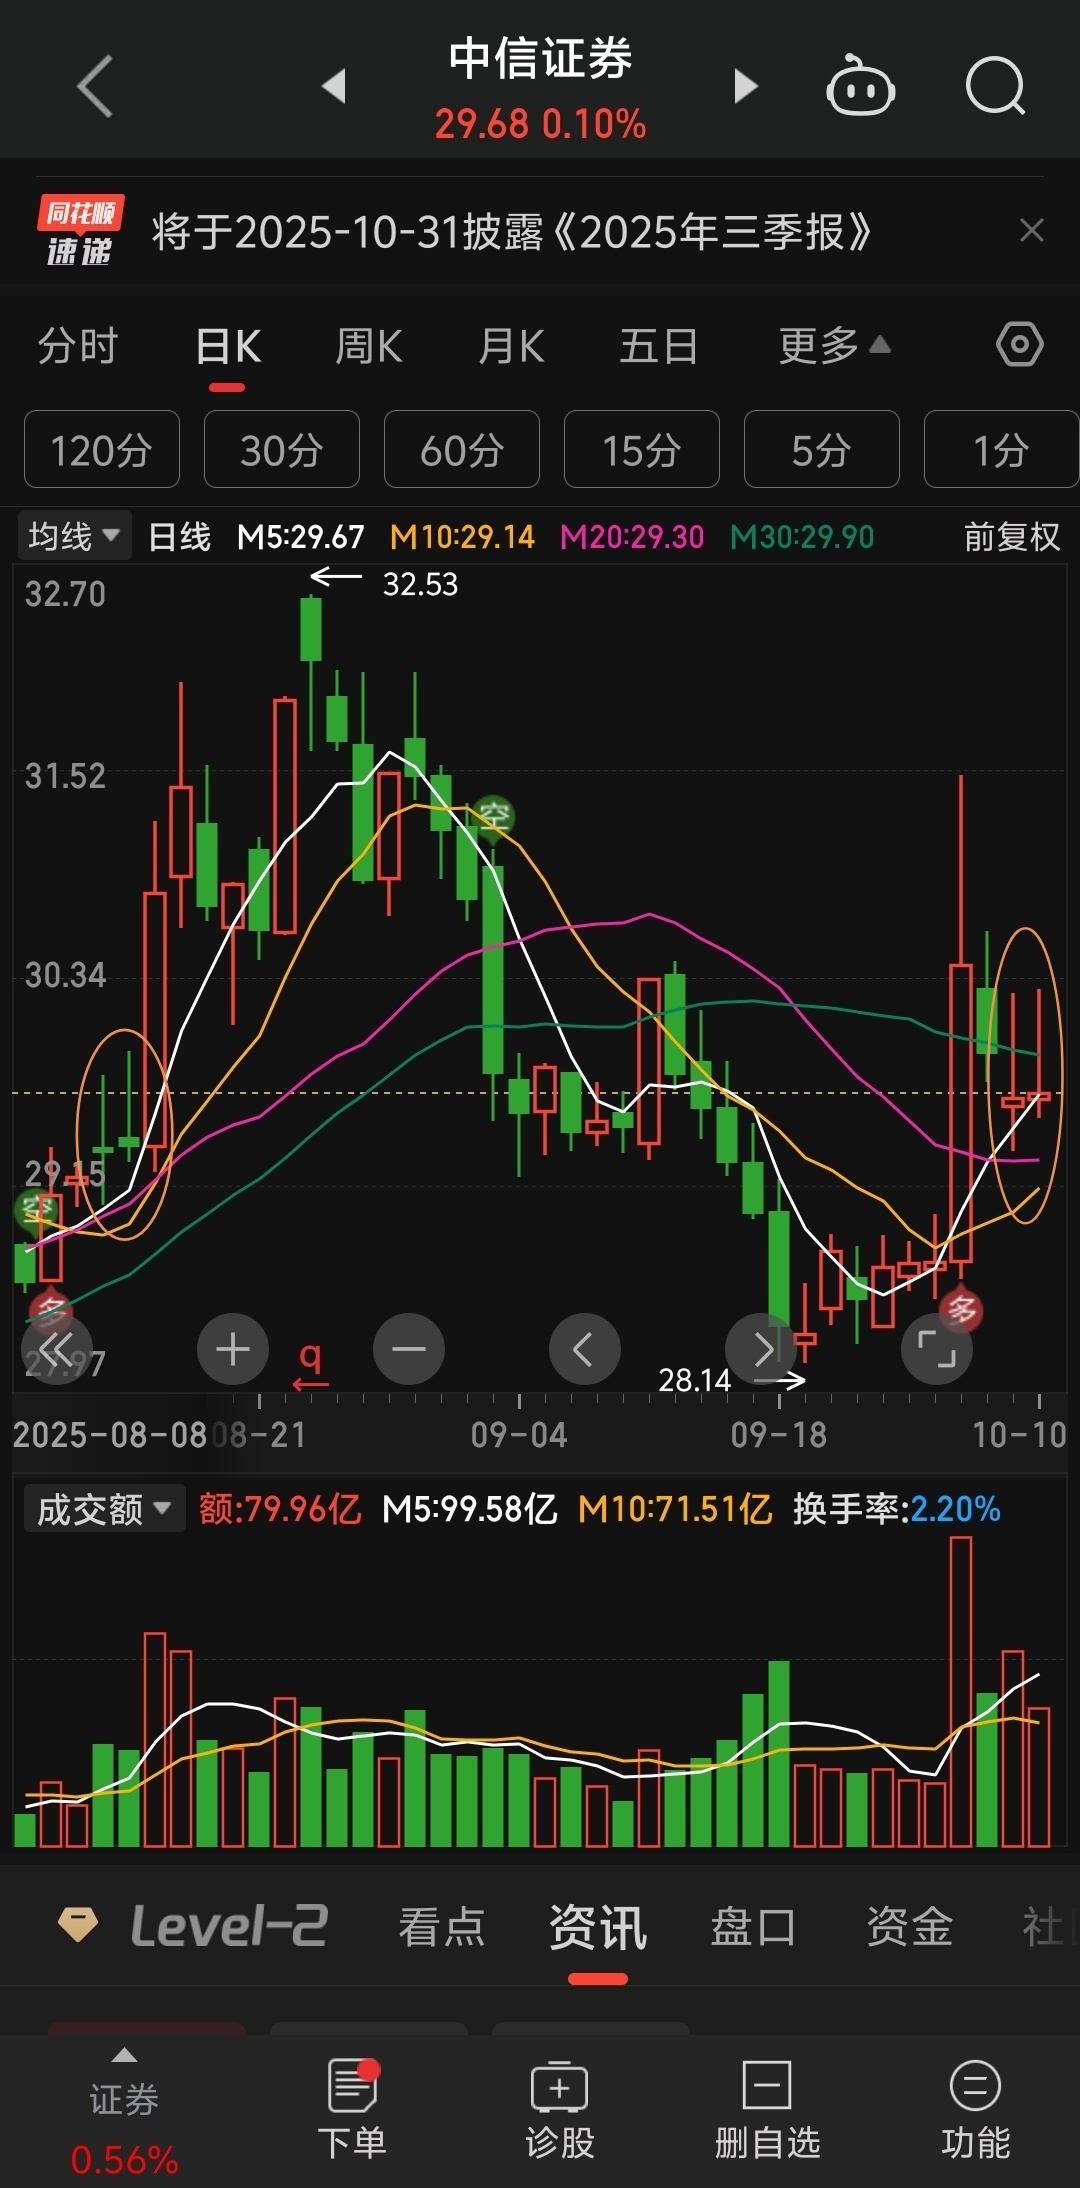The height and width of the screenshot is (2188, 1080).
Task: Open the 均线 indicator dropdown
Action: coord(74,536)
